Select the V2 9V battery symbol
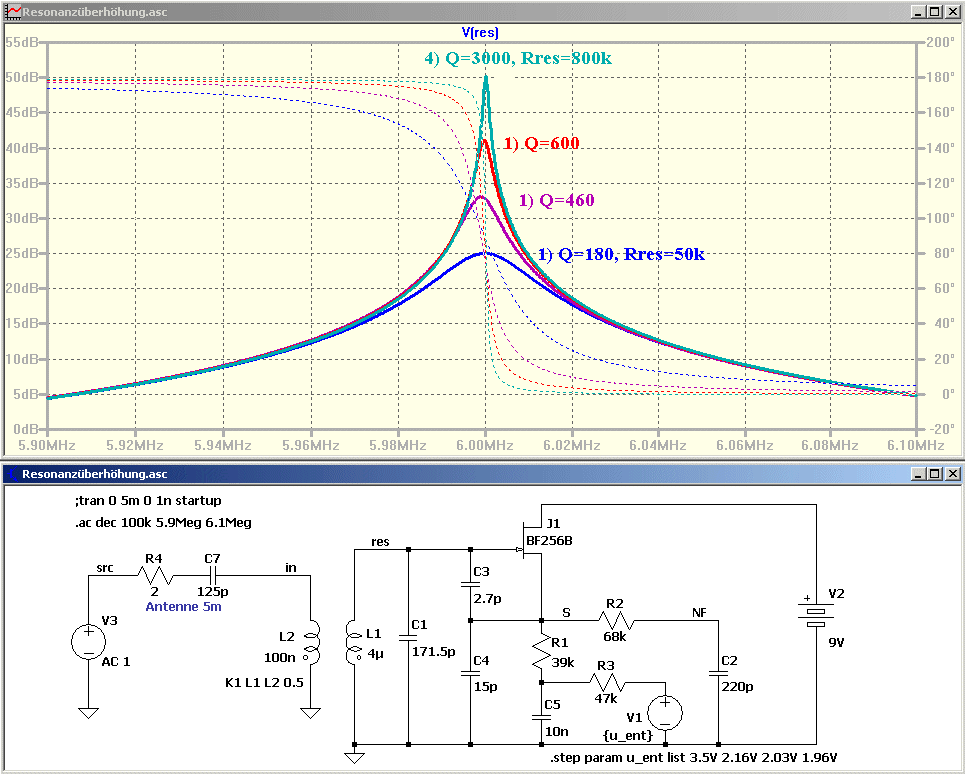The height and width of the screenshot is (774, 965). (x=816, y=612)
